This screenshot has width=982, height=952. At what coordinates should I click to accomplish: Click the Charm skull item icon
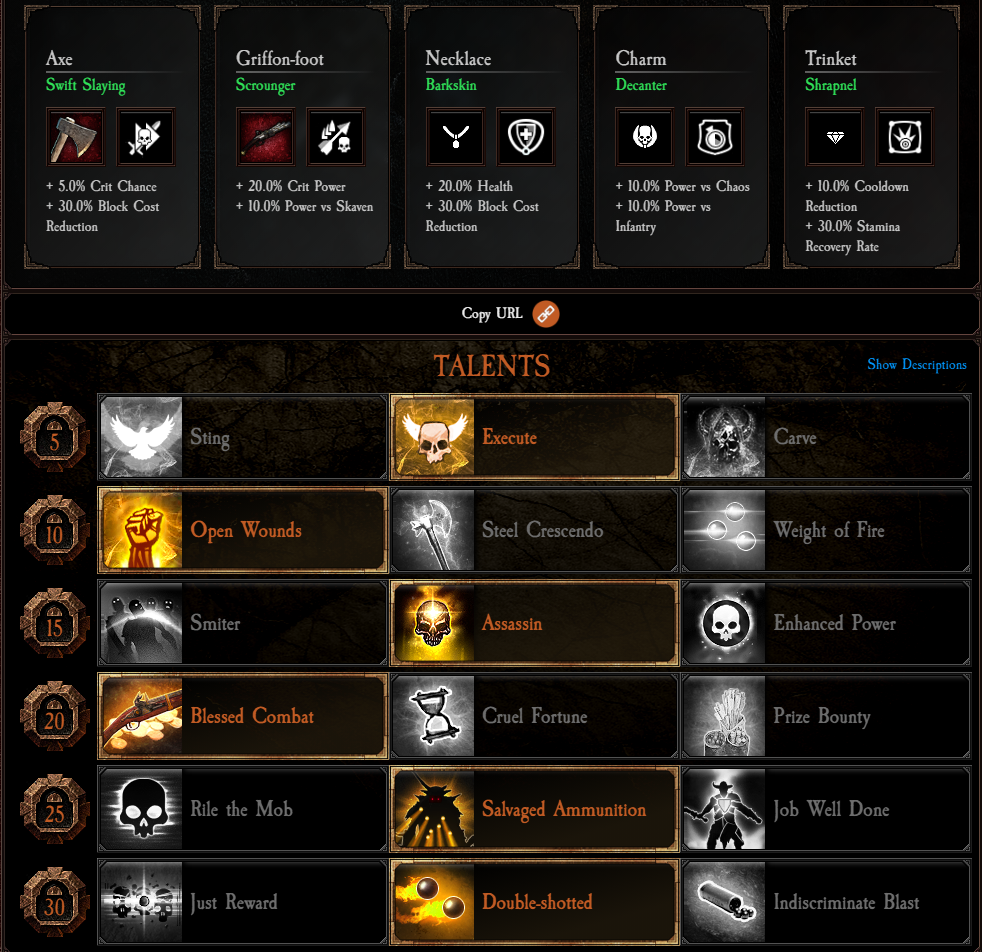pos(644,137)
